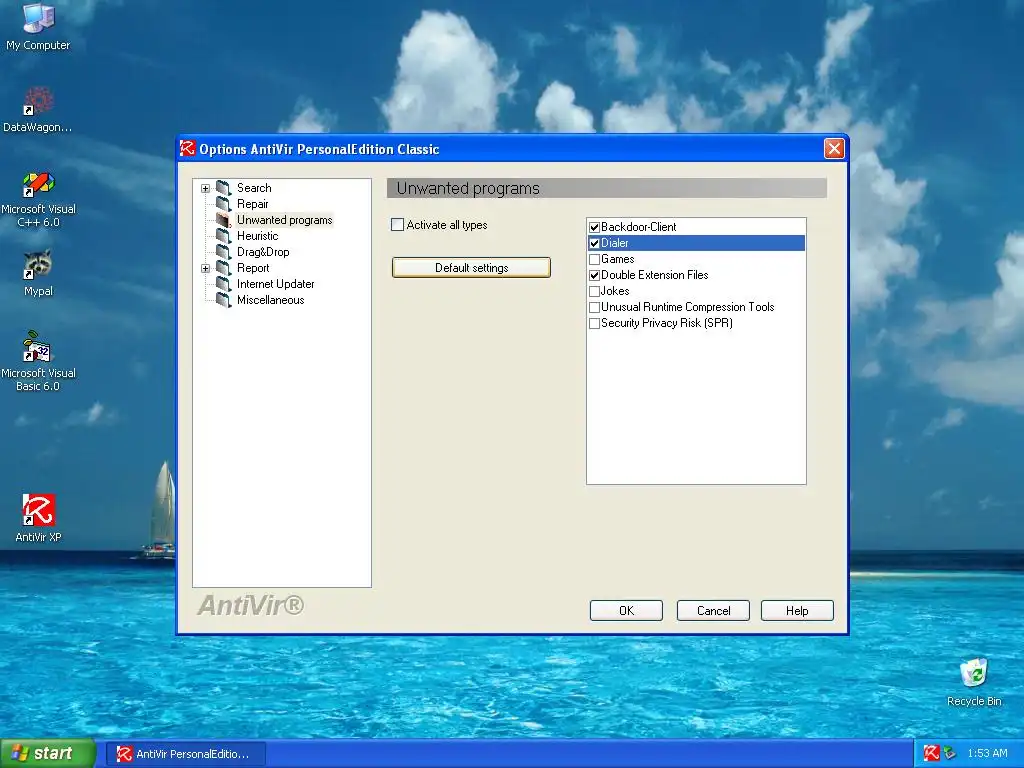Select Heuristic in the options tree

point(257,236)
